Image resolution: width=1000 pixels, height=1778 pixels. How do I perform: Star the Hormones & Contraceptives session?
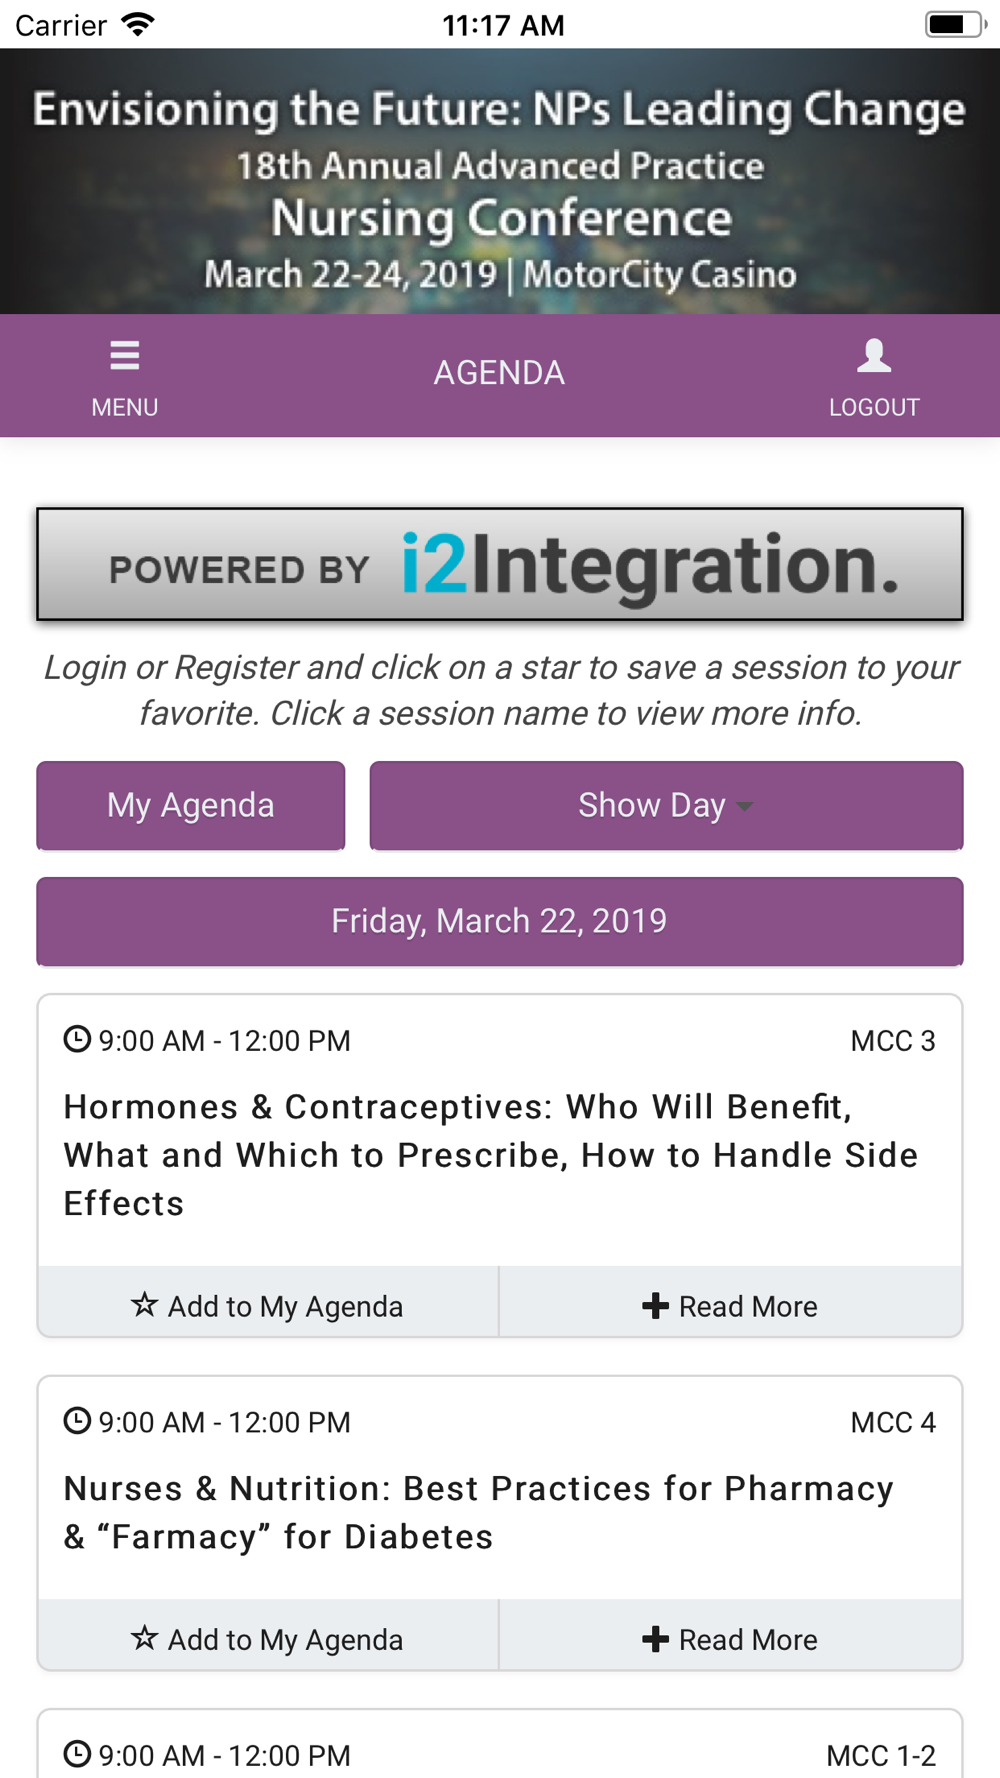click(145, 1304)
